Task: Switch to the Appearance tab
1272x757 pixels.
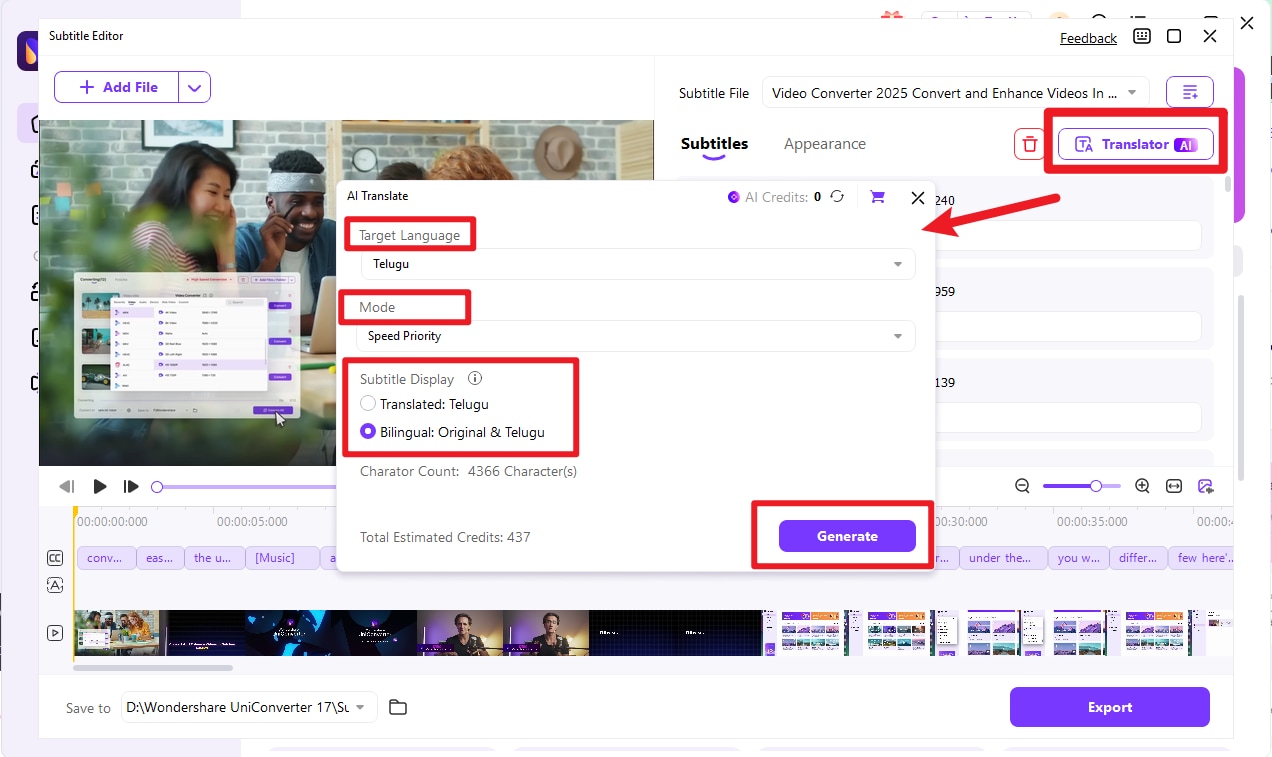Action: point(825,143)
